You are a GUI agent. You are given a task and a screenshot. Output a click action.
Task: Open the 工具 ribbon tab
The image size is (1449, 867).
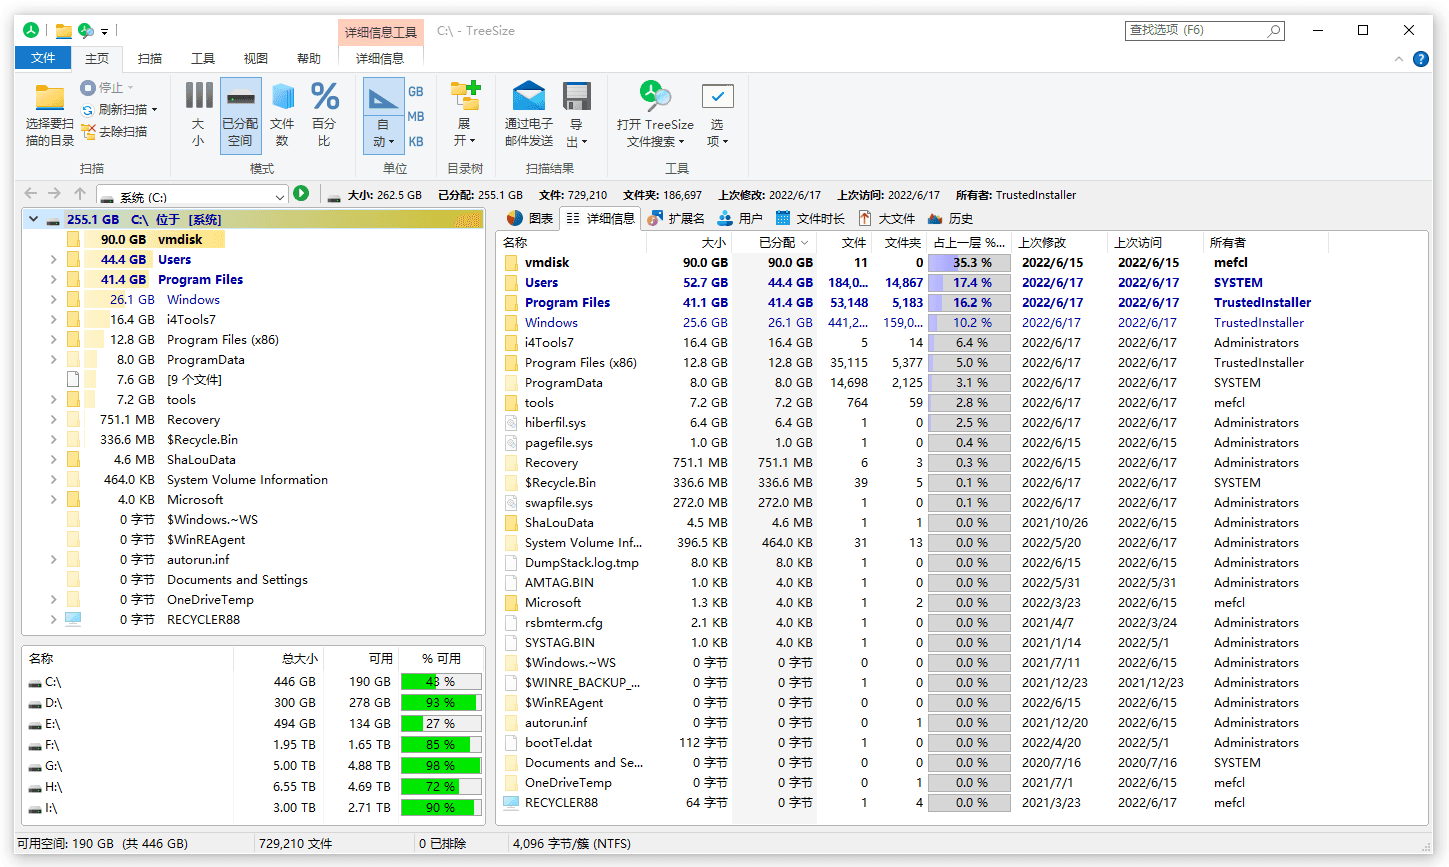[x=203, y=58]
